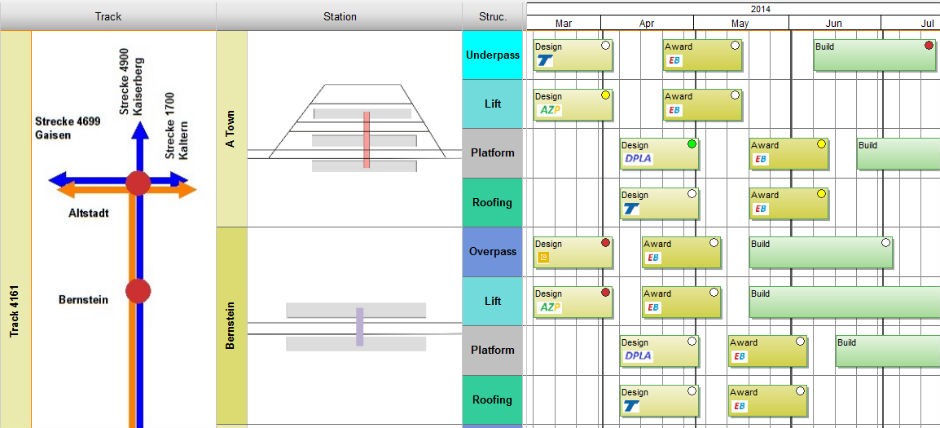Click the yellow status dot on A Town Platform Award
Screen dimensions: 940x428
point(821,144)
